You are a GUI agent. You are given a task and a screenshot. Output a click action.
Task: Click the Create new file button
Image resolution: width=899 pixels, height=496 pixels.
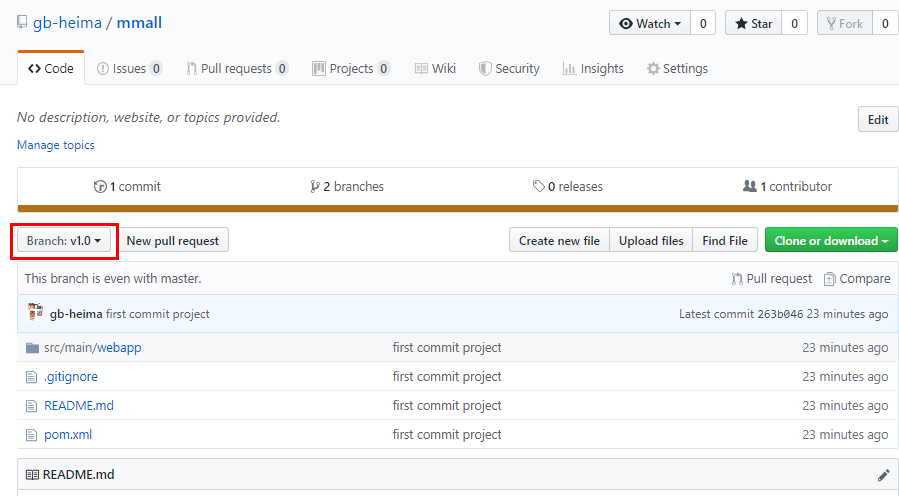559,241
